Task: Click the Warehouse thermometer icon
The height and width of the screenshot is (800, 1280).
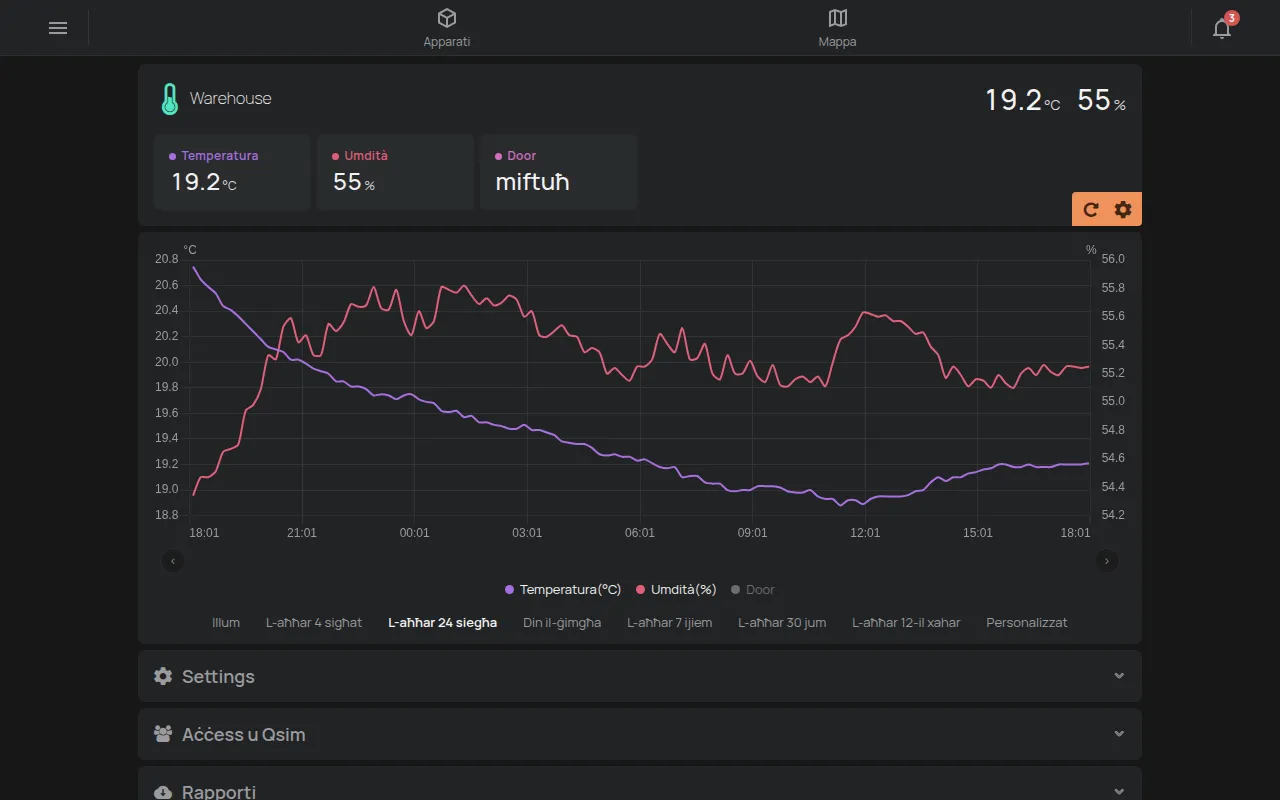Action: tap(170, 99)
